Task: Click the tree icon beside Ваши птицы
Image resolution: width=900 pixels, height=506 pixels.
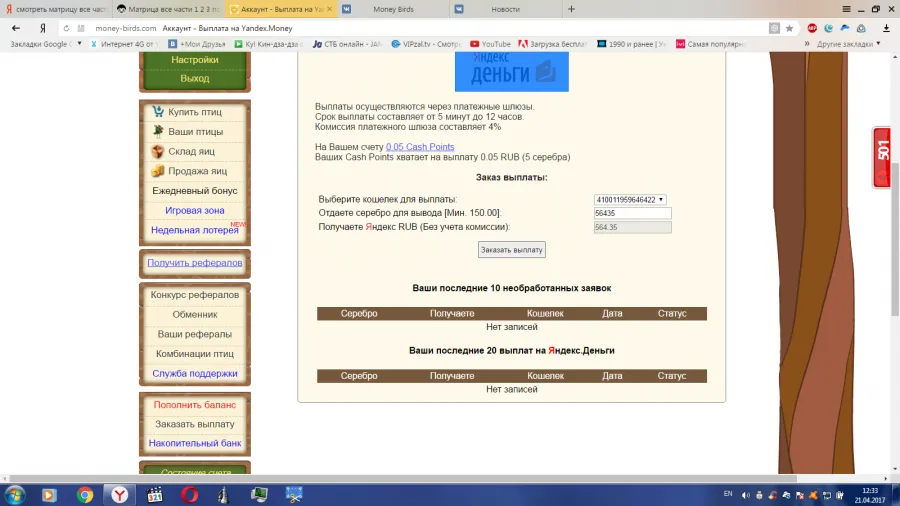Action: click(158, 131)
